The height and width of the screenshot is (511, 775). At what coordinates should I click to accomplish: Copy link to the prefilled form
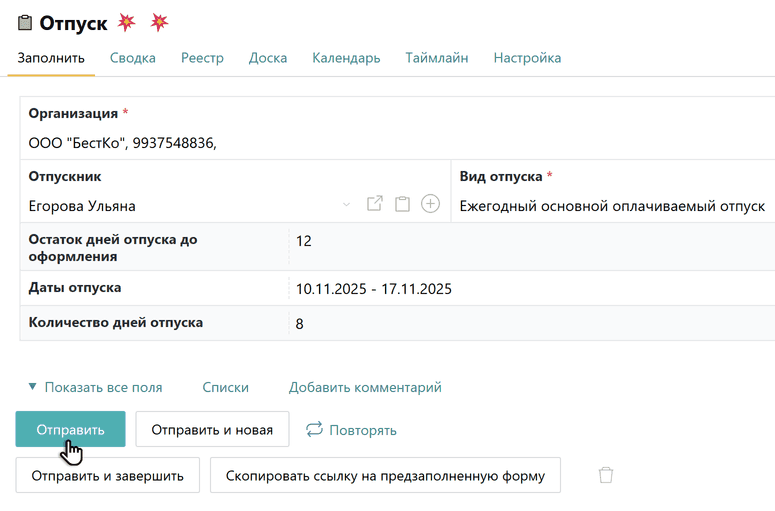(x=385, y=475)
